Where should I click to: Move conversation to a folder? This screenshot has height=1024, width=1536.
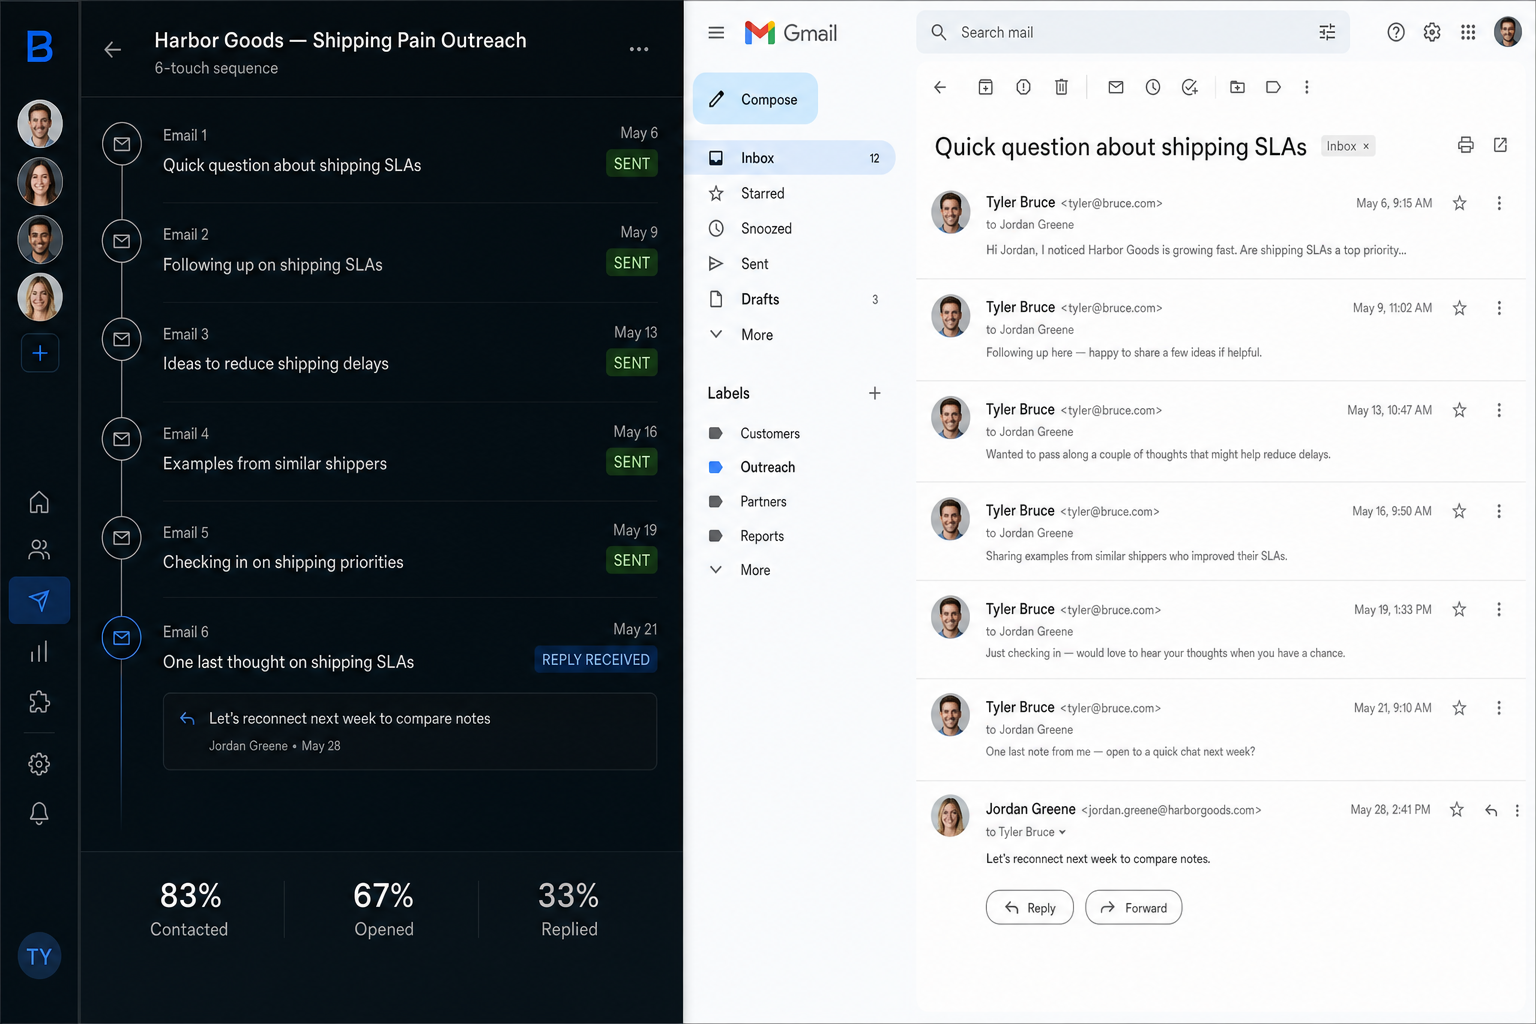click(1237, 87)
